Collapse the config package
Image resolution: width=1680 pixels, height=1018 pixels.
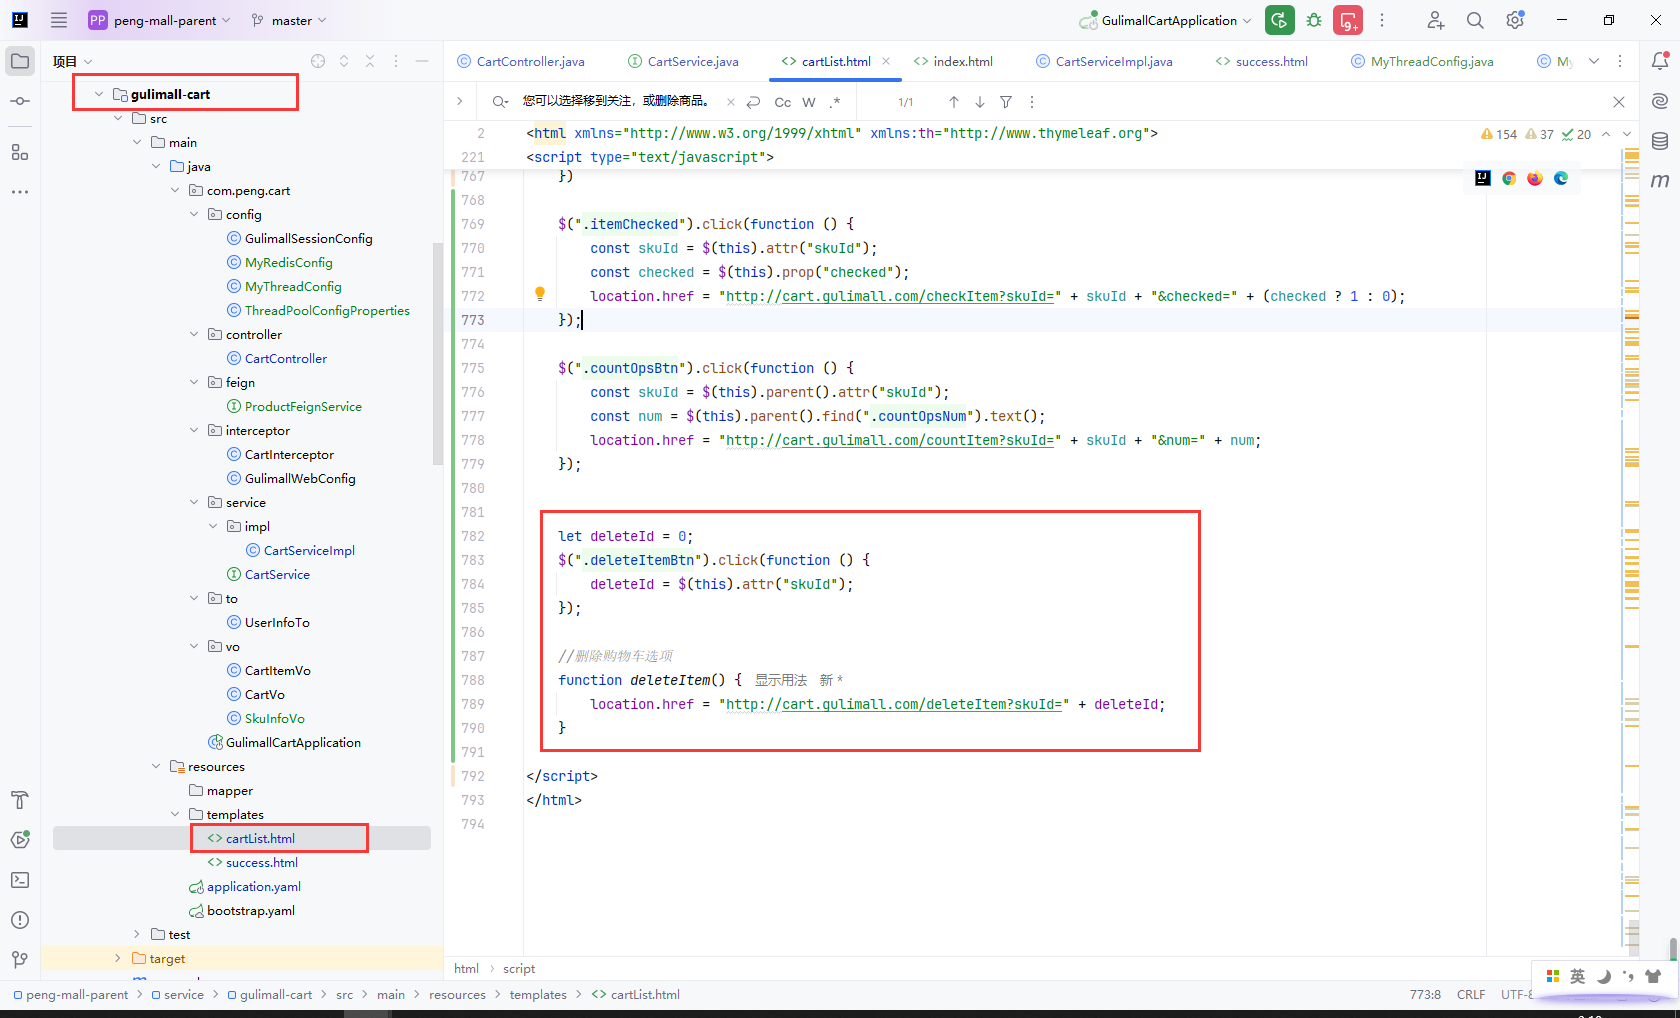pyautogui.click(x=194, y=214)
